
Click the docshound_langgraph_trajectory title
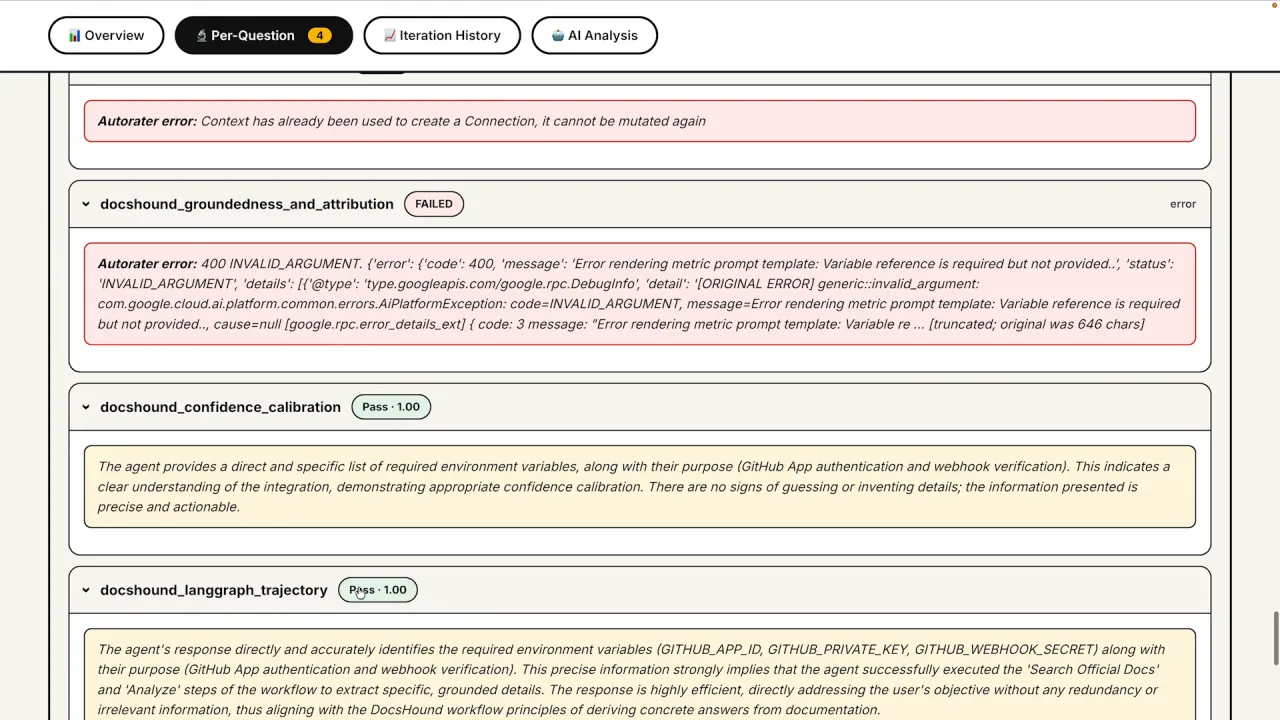[x=214, y=590]
